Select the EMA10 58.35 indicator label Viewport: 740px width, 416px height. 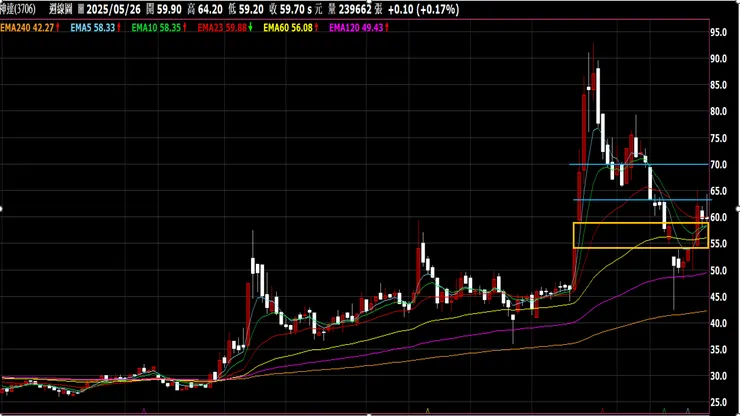coord(156,28)
